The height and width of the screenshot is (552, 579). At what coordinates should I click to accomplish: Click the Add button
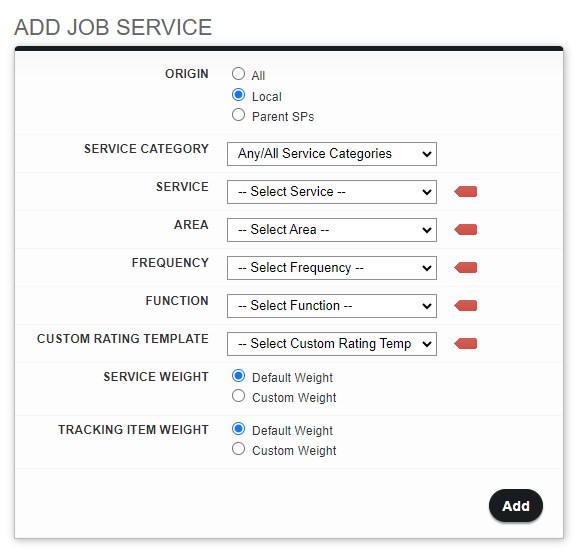[x=516, y=506]
